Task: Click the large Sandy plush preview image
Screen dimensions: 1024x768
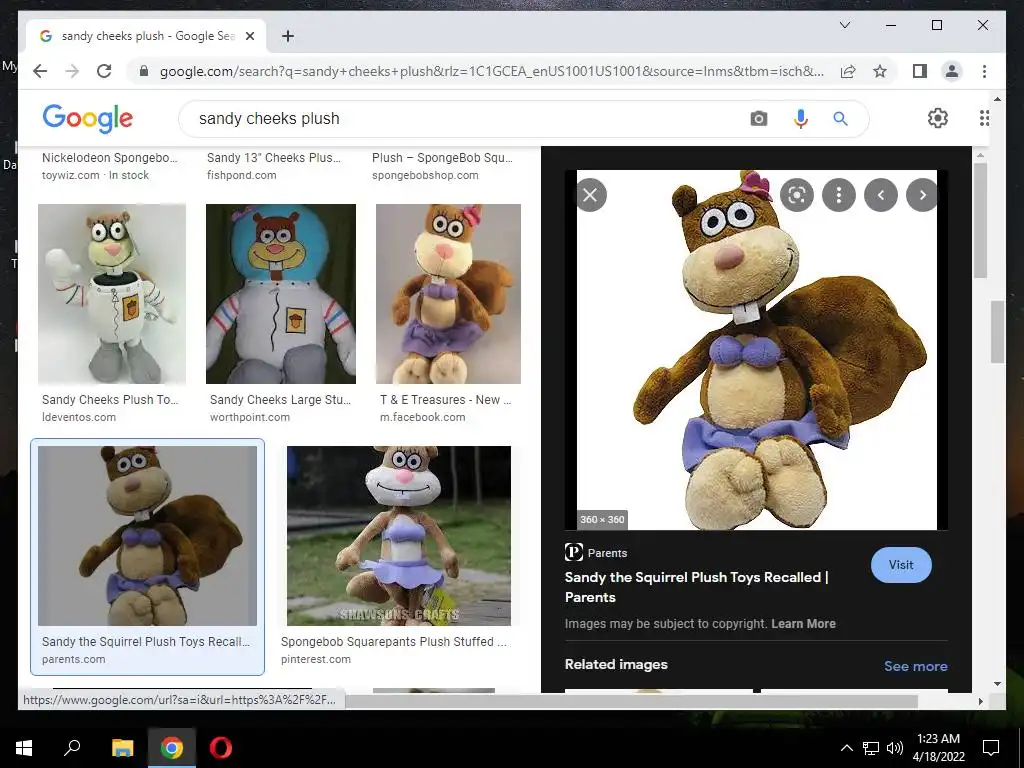Action: (x=756, y=350)
